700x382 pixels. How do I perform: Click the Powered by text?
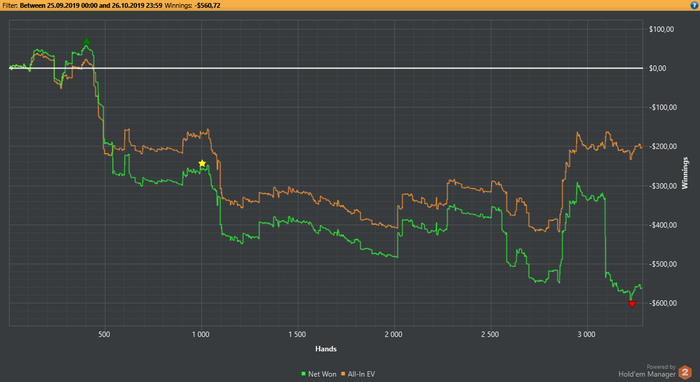(x=661, y=367)
